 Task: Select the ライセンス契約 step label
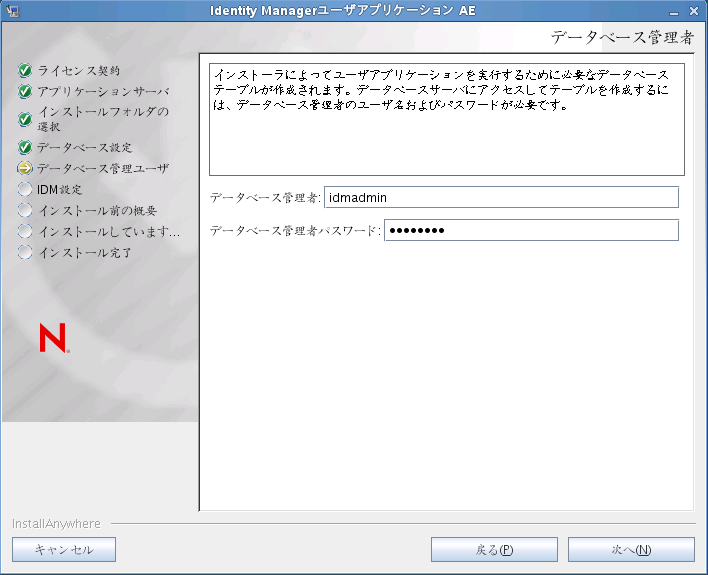[x=79, y=70]
